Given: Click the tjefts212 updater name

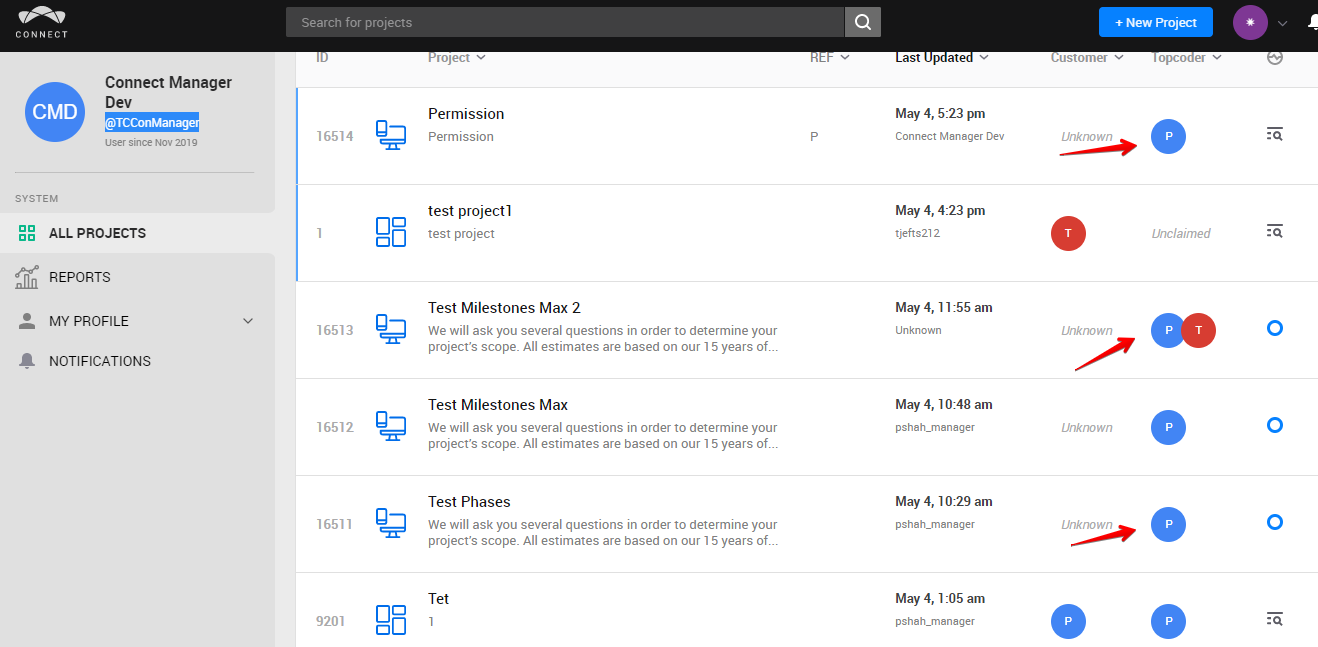Looking at the screenshot, I should 917,233.
